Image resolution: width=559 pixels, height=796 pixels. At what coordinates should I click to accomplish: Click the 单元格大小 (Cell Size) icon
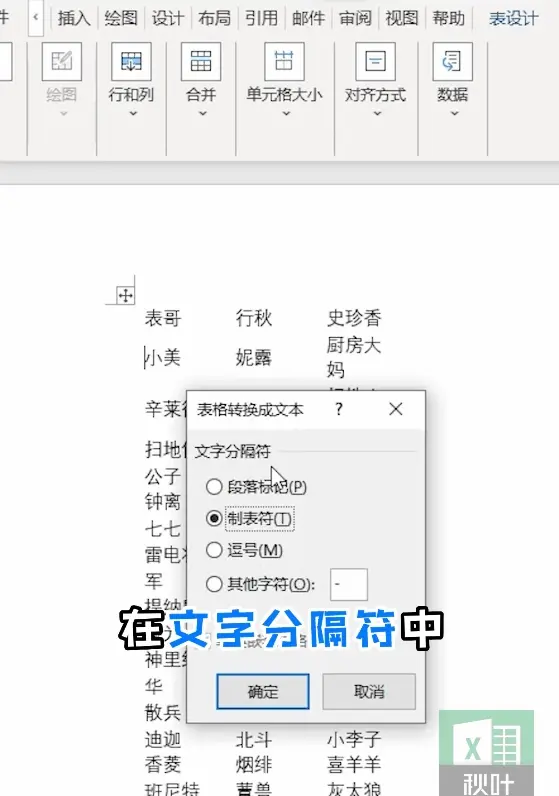284,62
